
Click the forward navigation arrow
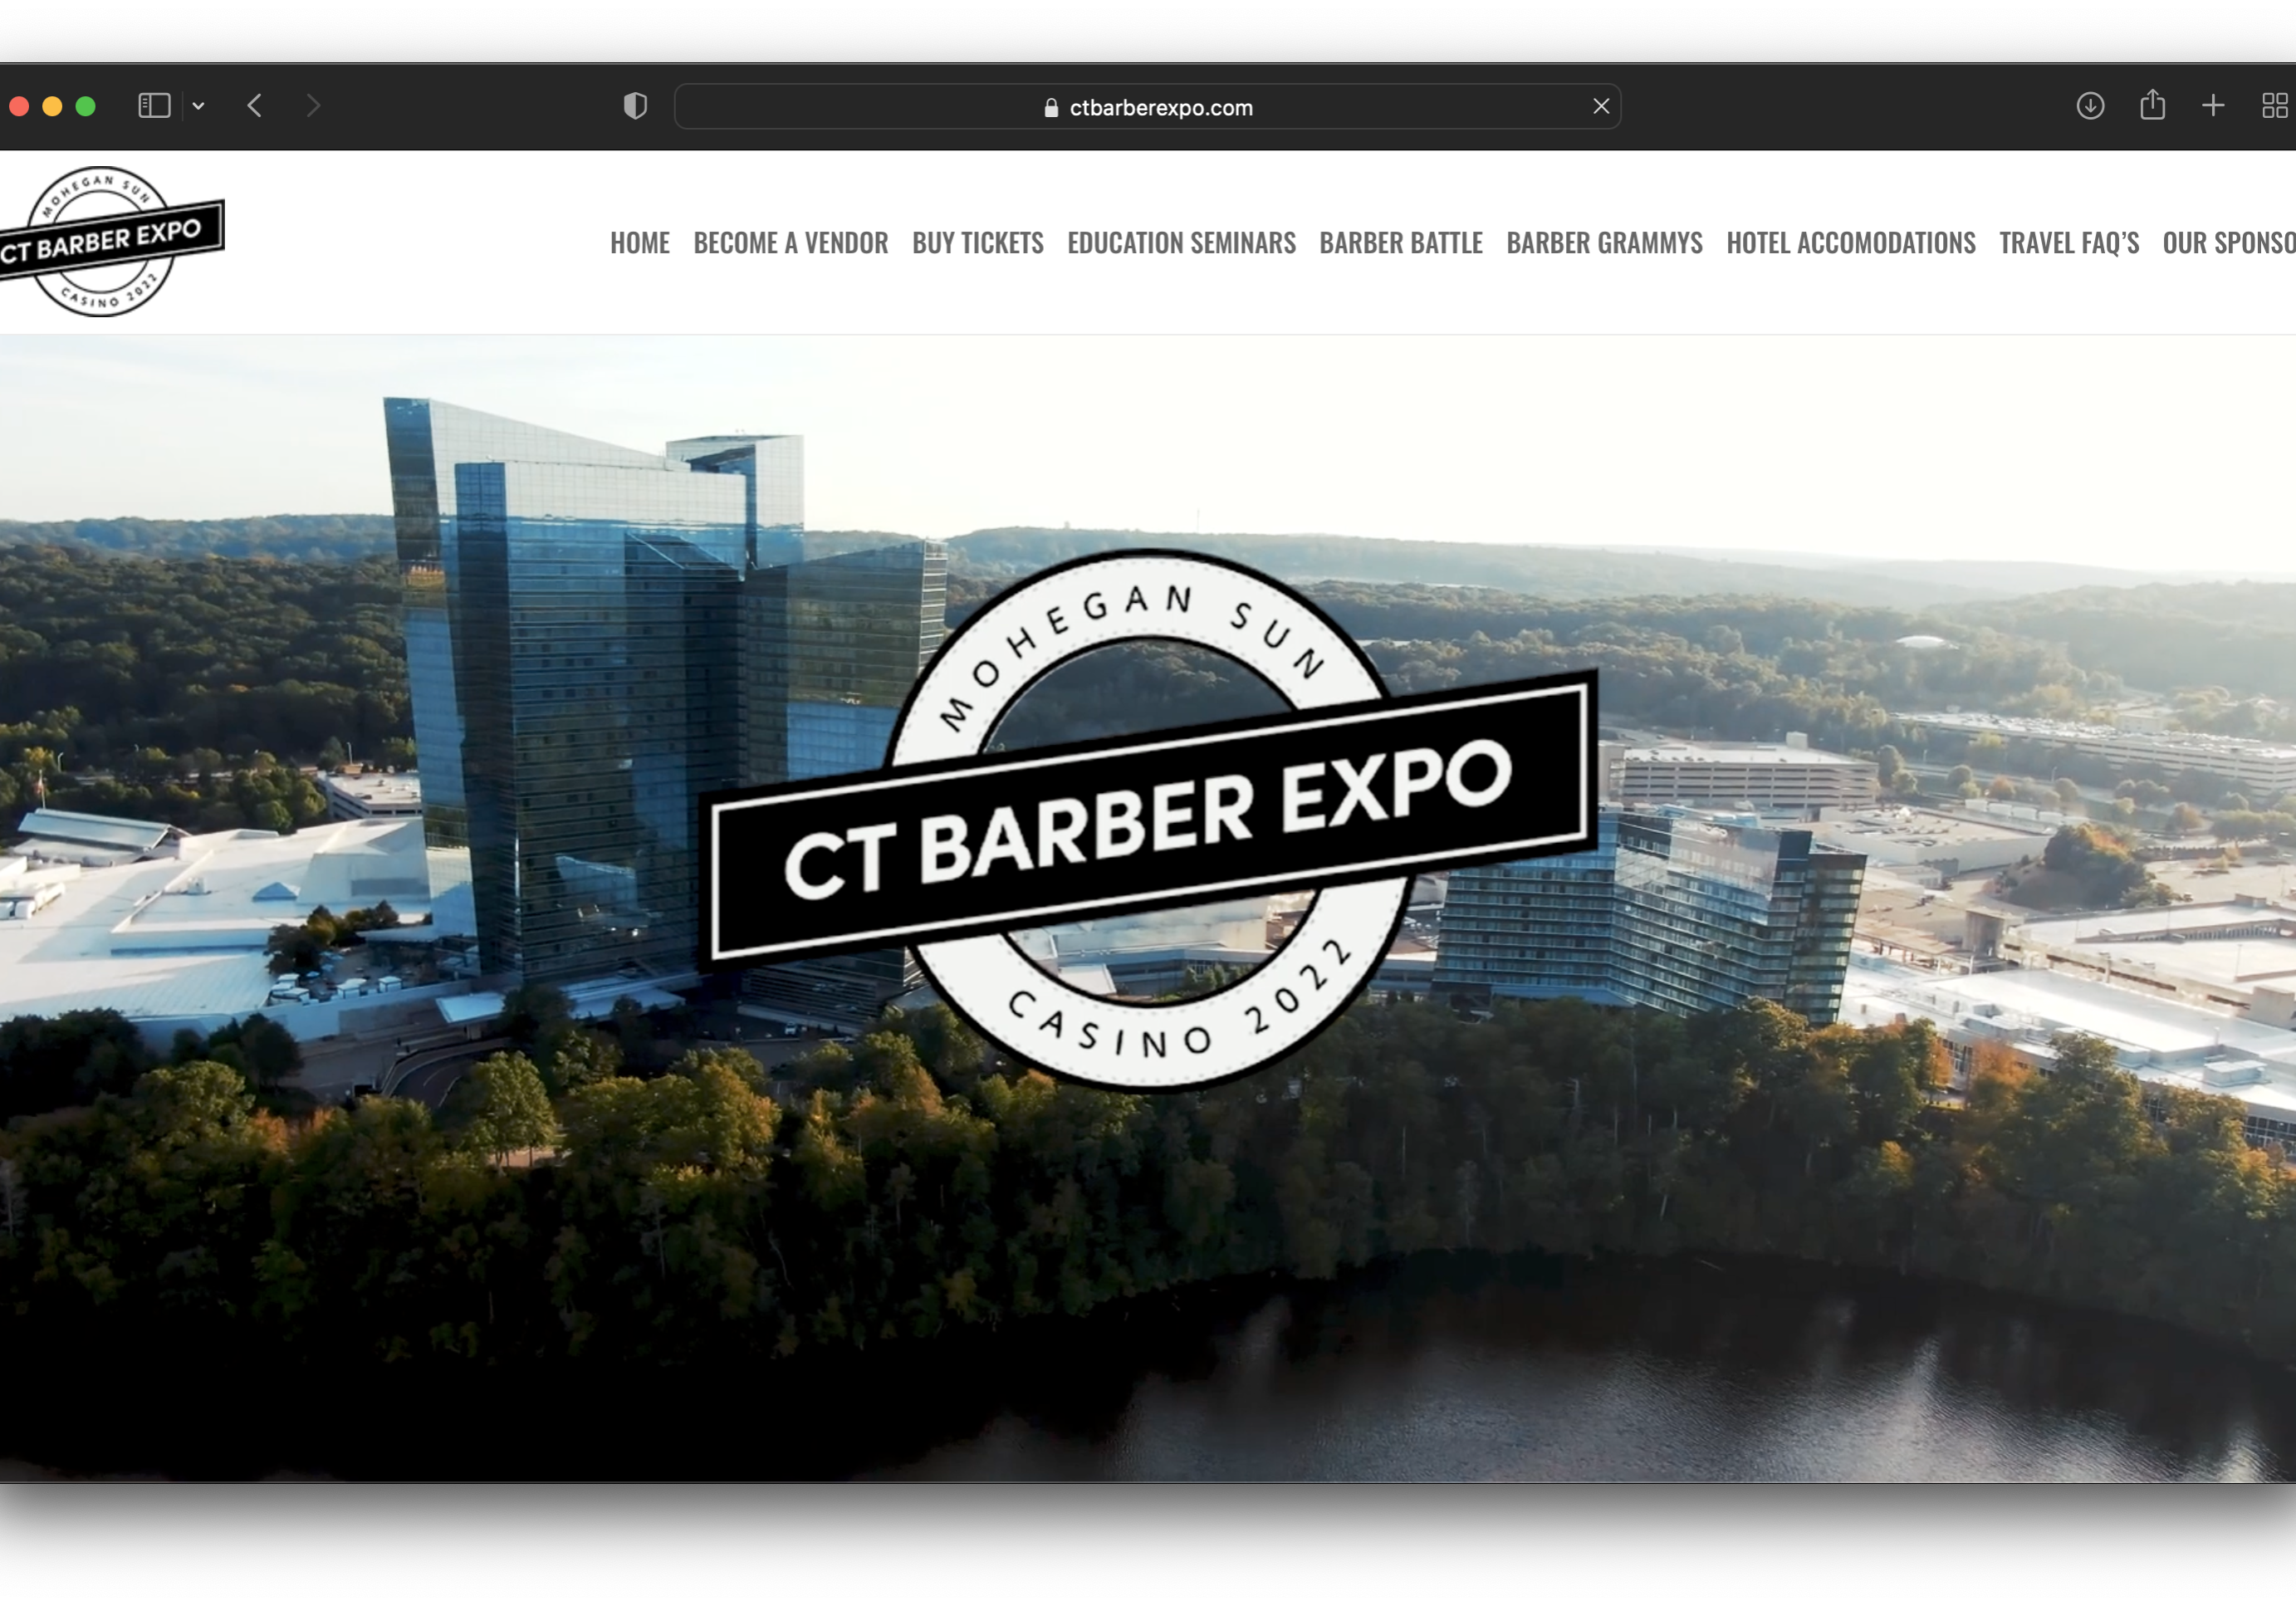[x=313, y=106]
